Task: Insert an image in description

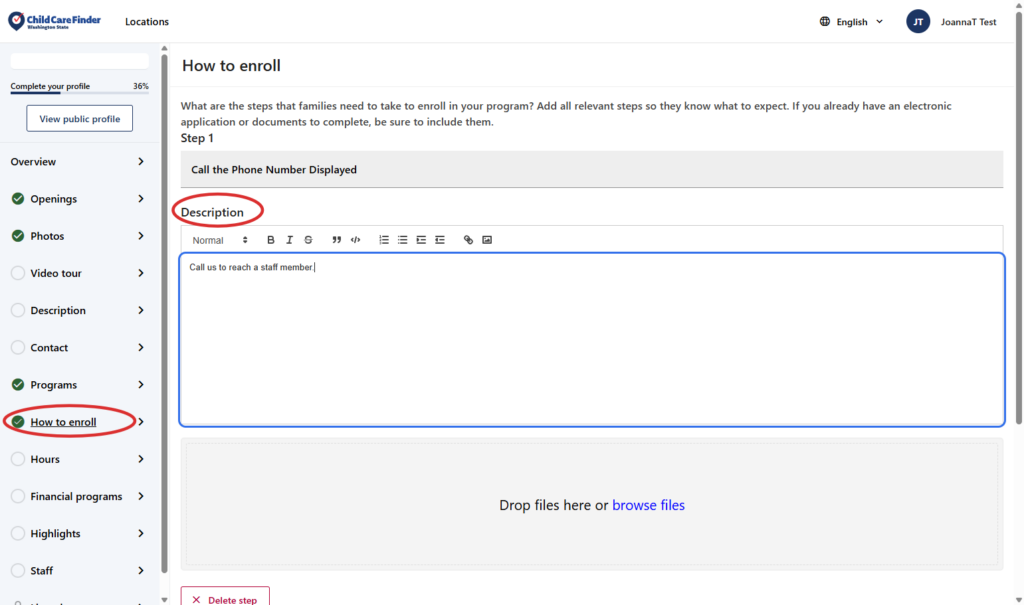Action: coord(487,240)
